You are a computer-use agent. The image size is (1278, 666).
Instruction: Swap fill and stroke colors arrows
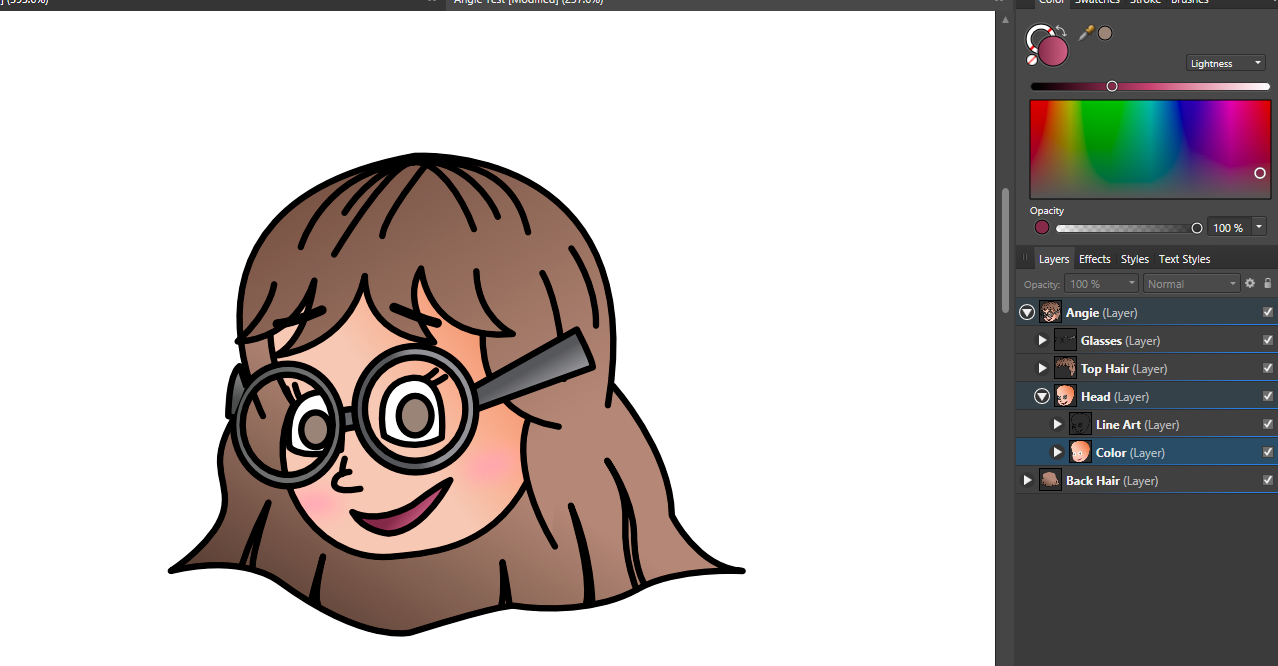pyautogui.click(x=1061, y=31)
